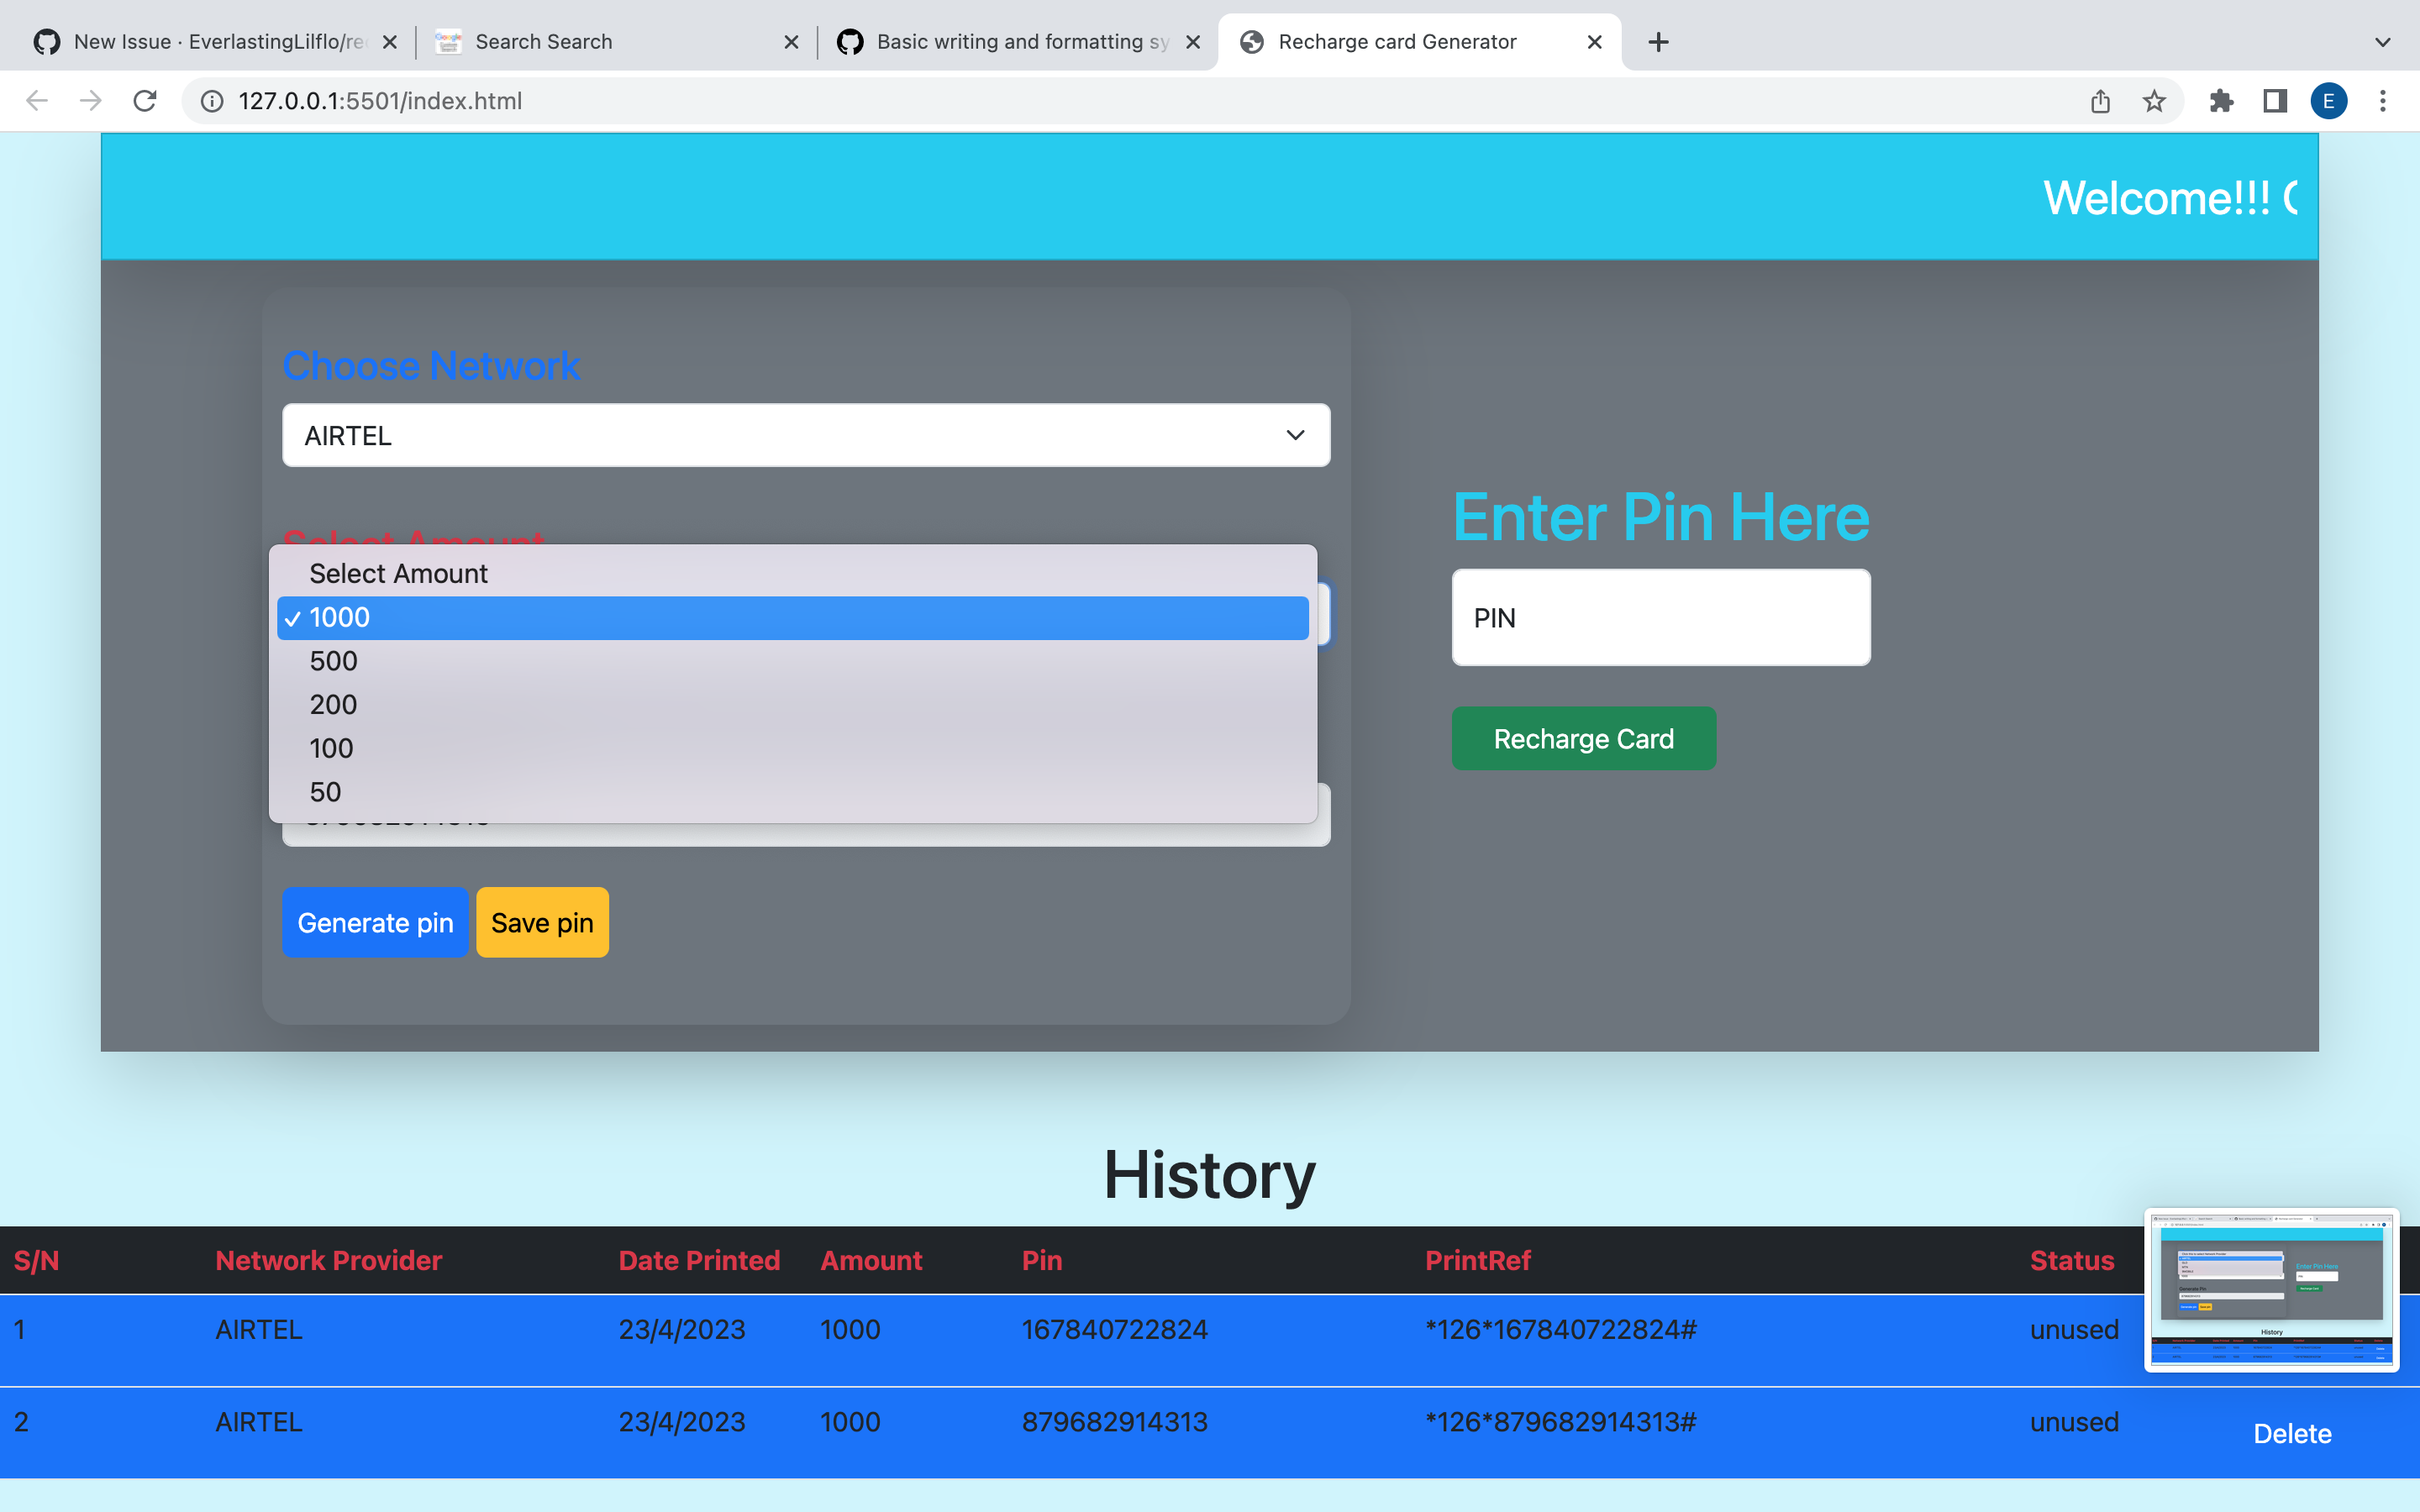Screen dimensions: 2420x1512
Task: Click the Generate pin button
Action: click(375, 922)
